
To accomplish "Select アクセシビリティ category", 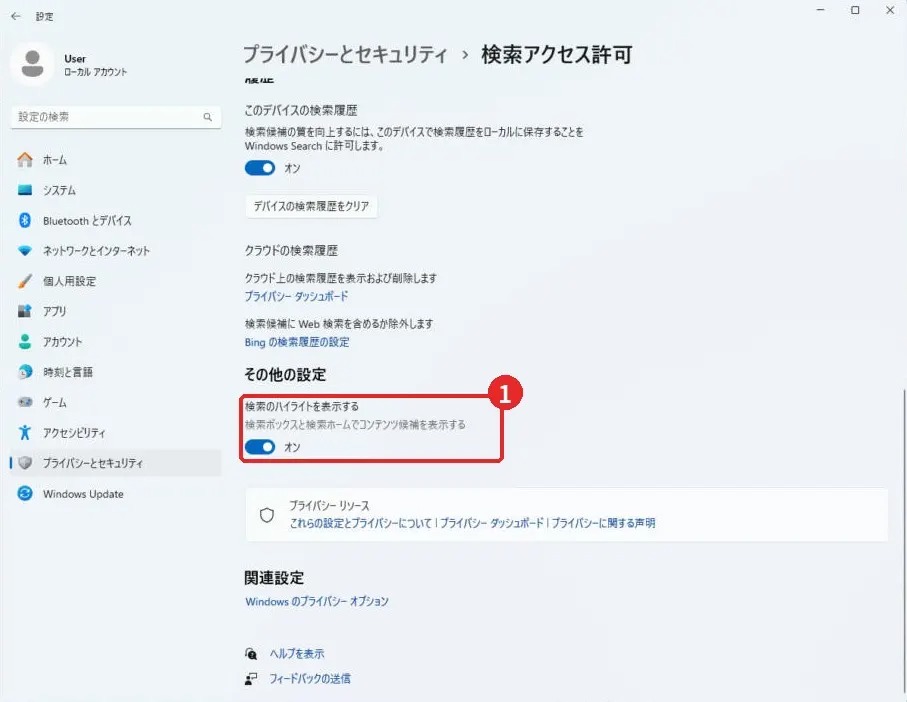I will (116, 433).
